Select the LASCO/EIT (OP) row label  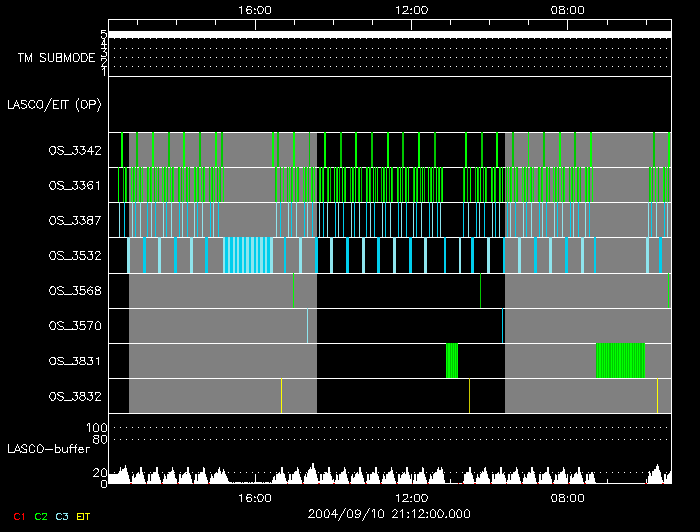point(54,104)
